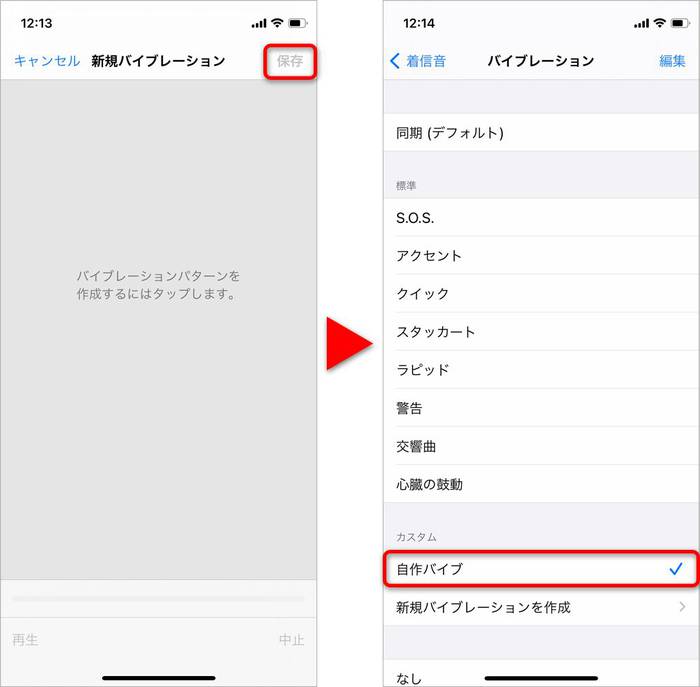Image resolution: width=700 pixels, height=687 pixels.
Task: Select the クイック vibration
Action: (542, 294)
